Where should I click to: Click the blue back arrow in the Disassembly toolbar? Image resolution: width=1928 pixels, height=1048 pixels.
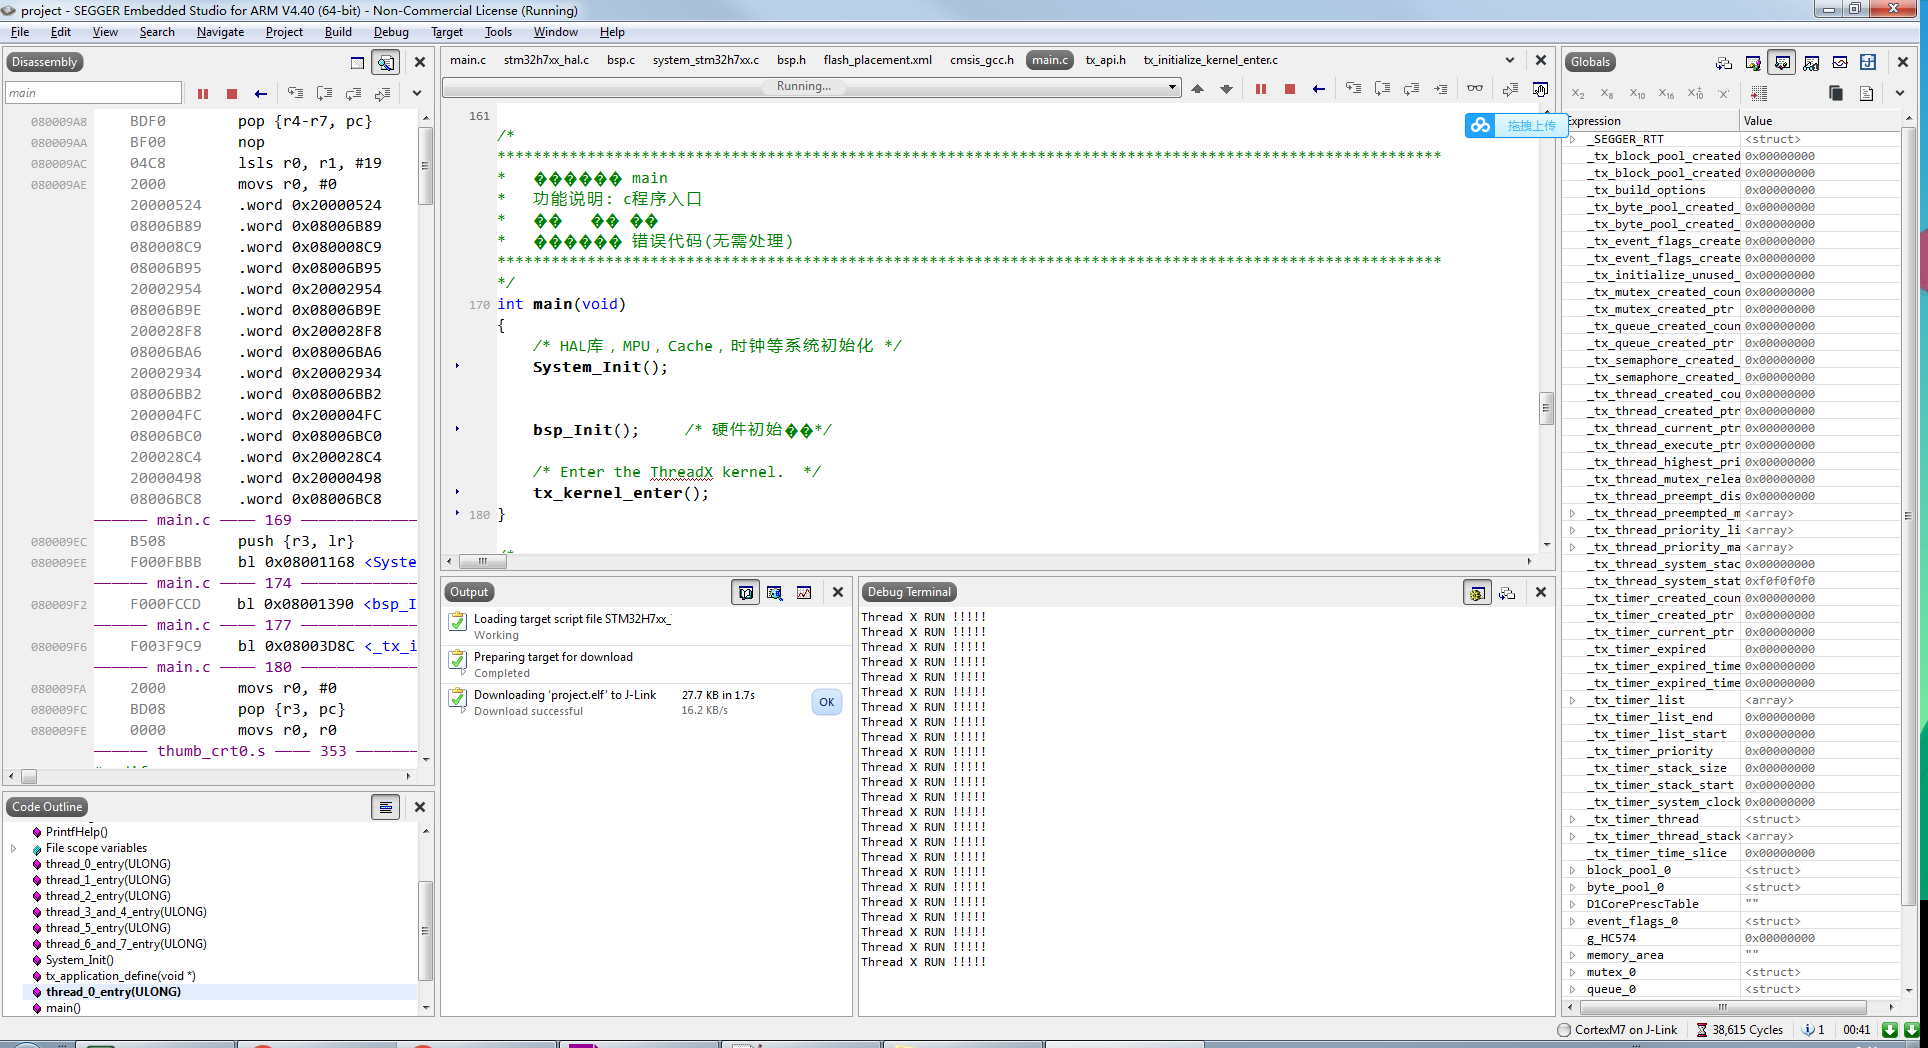pos(261,94)
